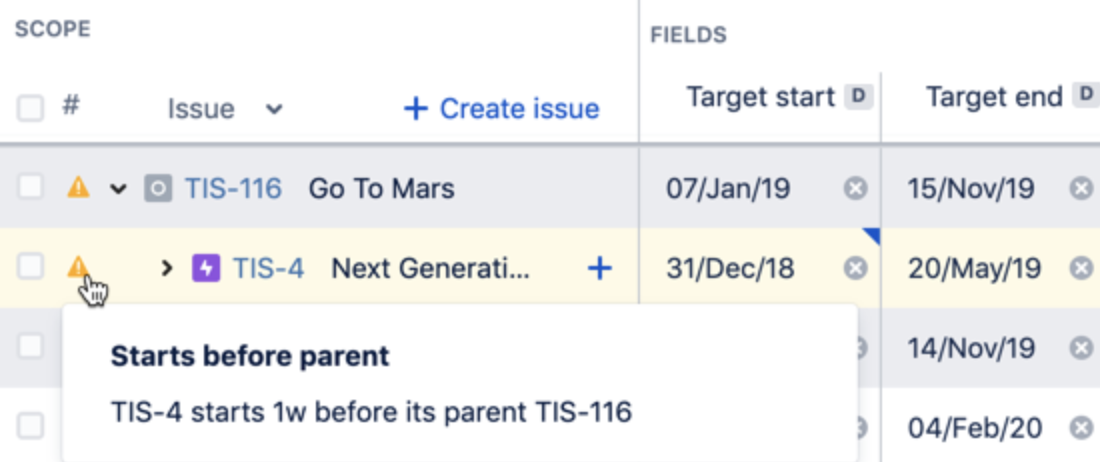The height and width of the screenshot is (462, 1100).
Task: Clear the 31/Dec/18 target start date
Action: (x=855, y=268)
